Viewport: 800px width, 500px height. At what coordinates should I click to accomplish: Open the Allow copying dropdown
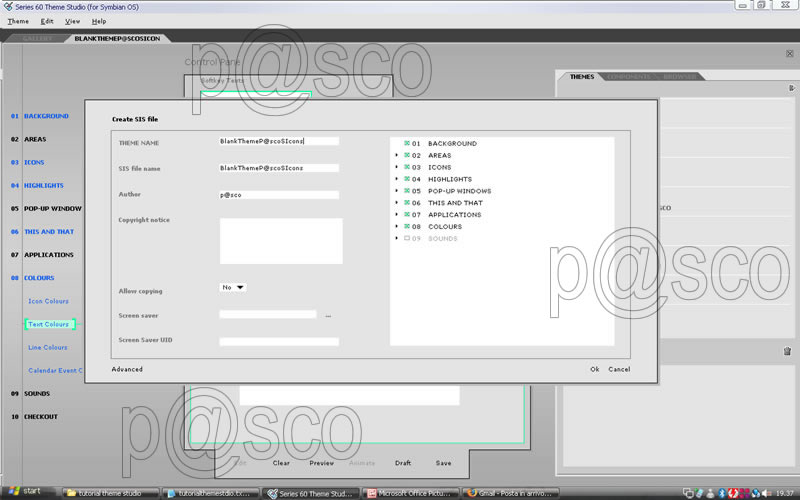(x=233, y=288)
